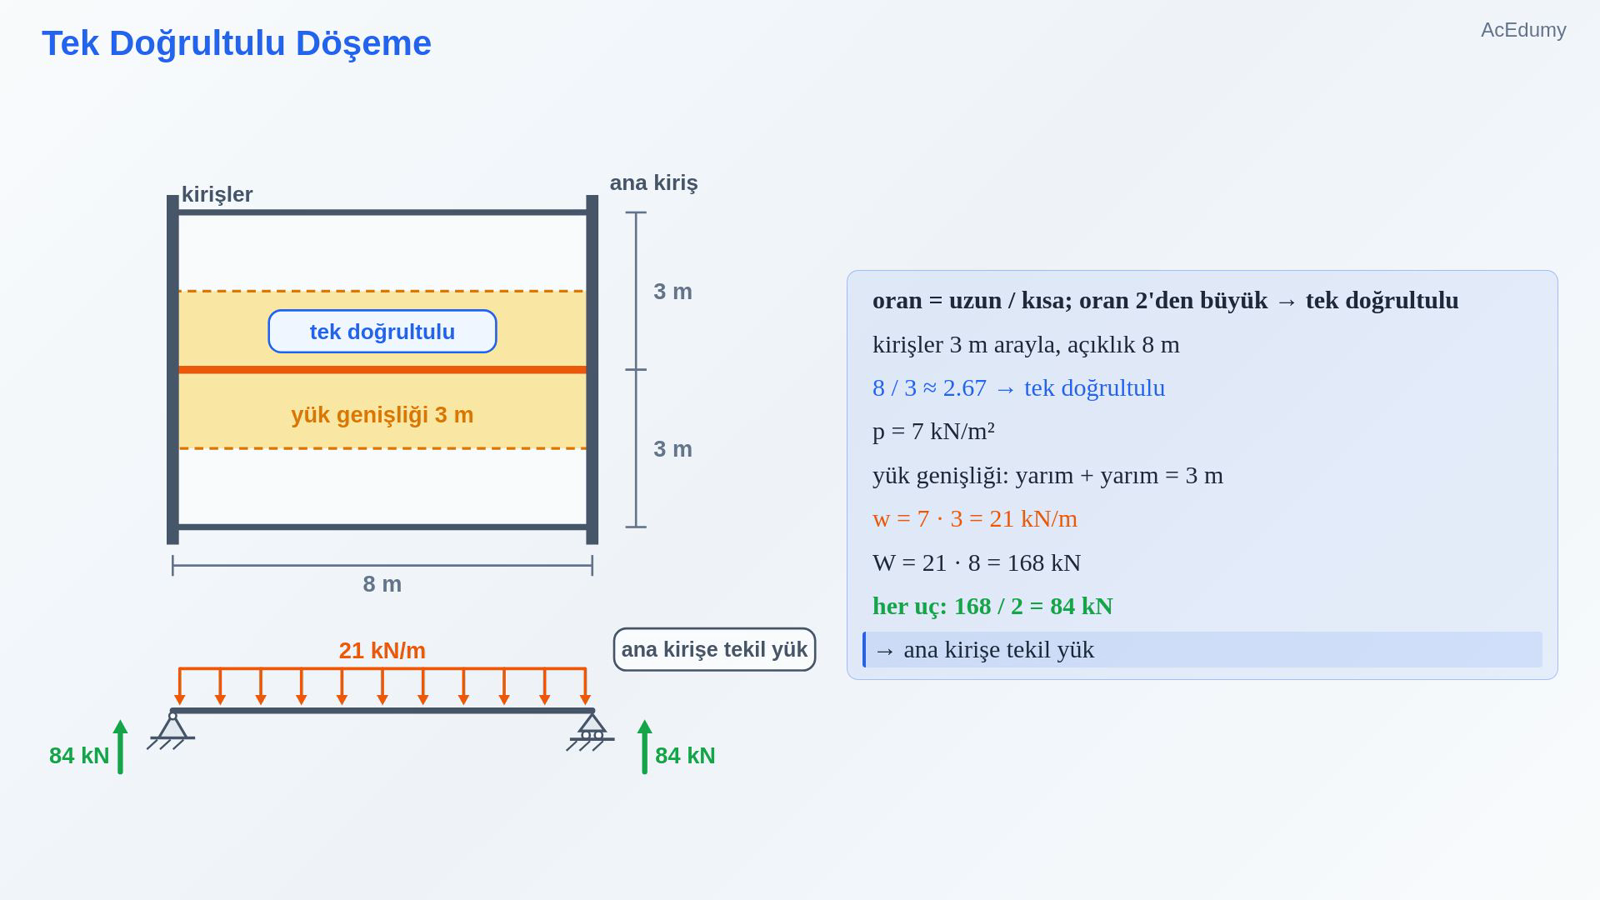This screenshot has width=1600, height=900.
Task: Click the left green reaction arrow
Action: click(x=120, y=747)
